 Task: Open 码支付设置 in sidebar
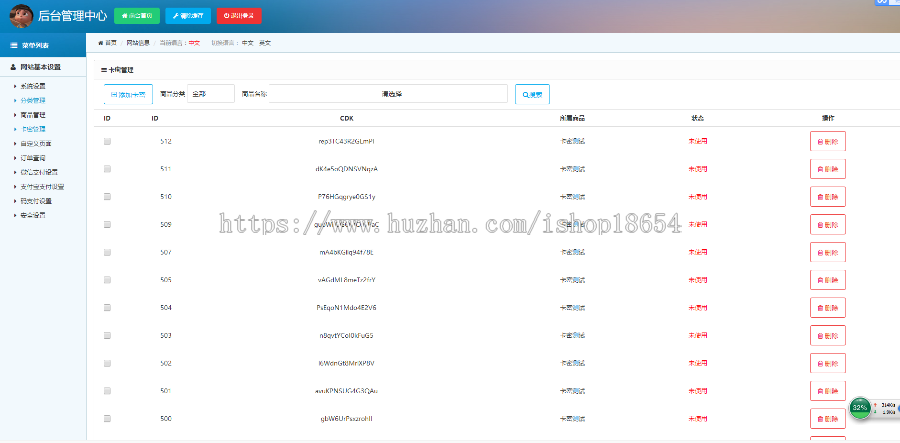(x=36, y=201)
